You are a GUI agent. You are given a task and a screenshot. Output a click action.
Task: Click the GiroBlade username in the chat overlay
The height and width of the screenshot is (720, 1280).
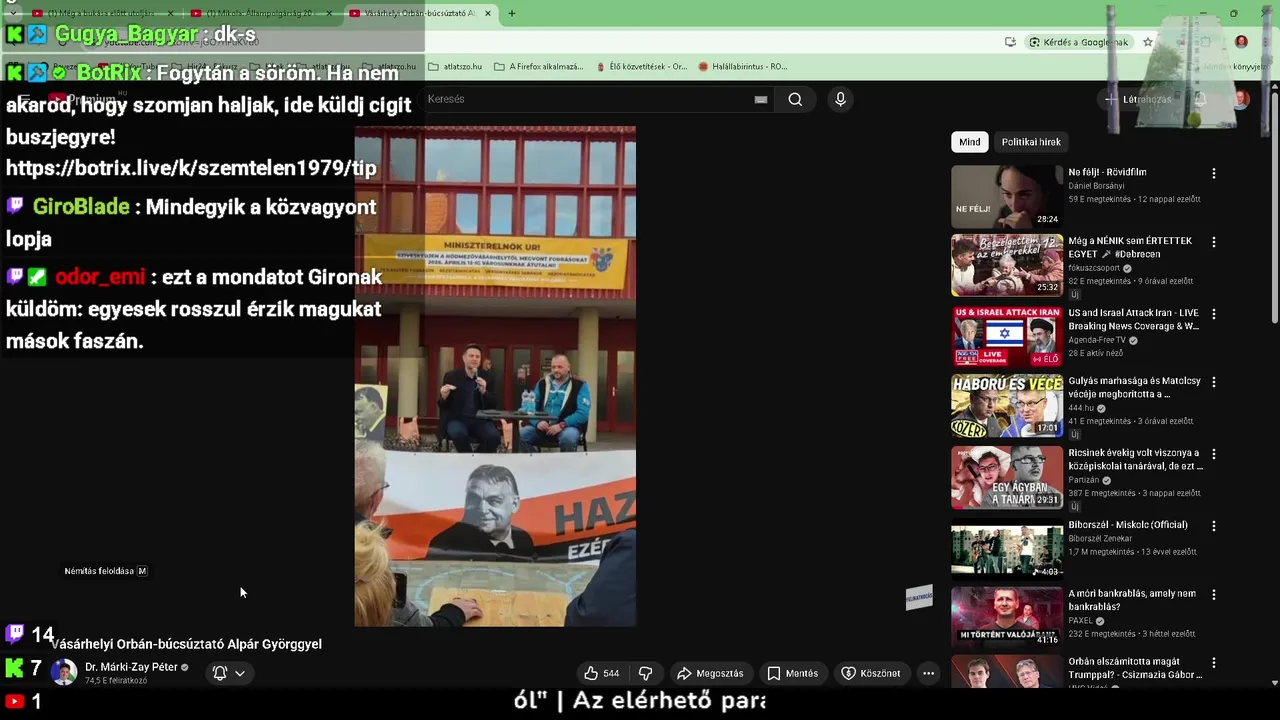(81, 207)
